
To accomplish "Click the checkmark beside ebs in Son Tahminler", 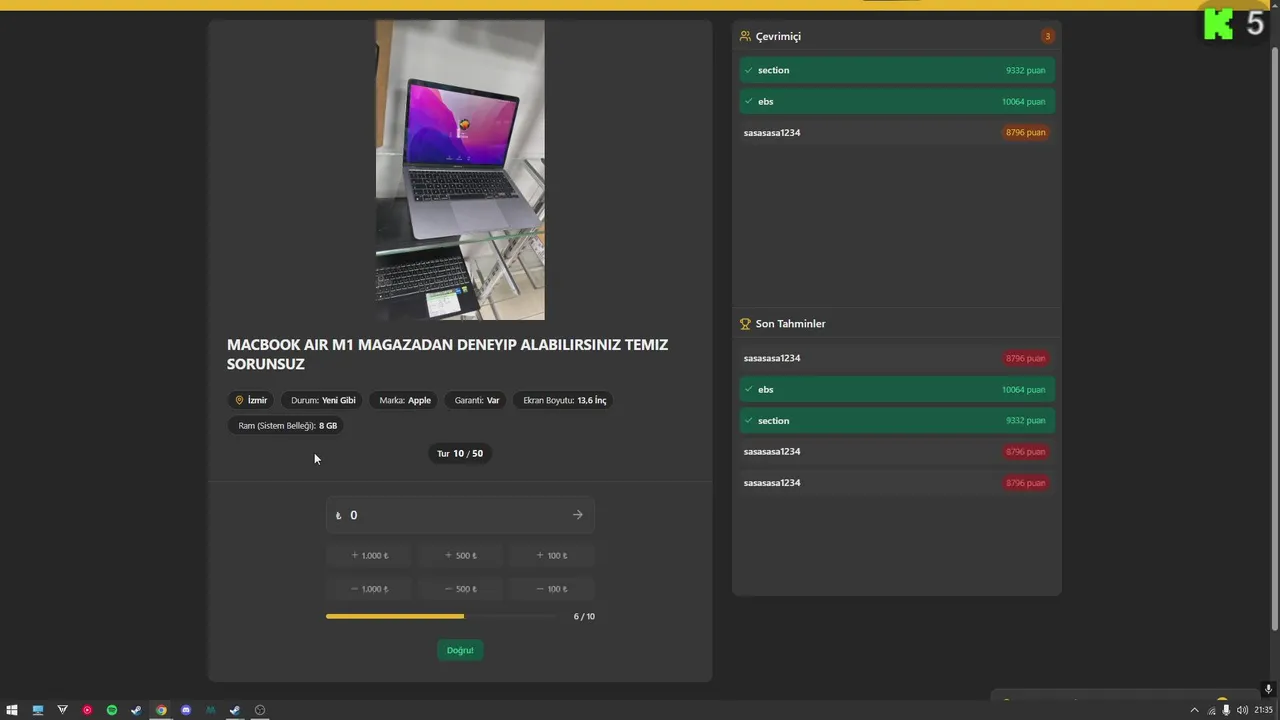I will 749,389.
